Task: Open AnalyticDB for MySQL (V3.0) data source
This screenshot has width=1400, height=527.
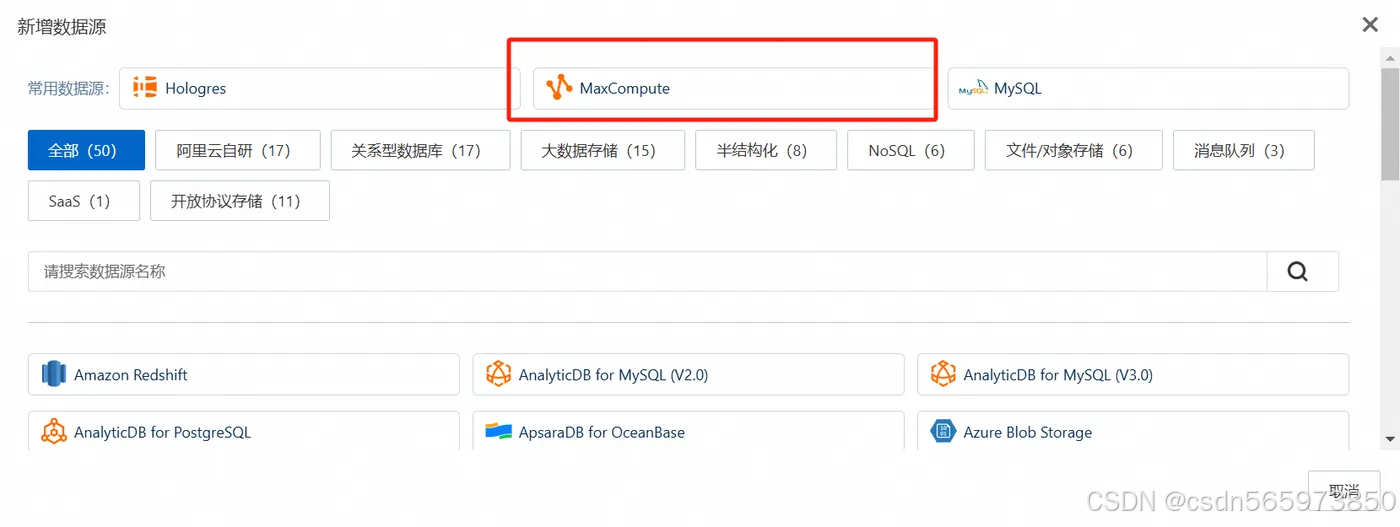Action: click(x=1133, y=375)
